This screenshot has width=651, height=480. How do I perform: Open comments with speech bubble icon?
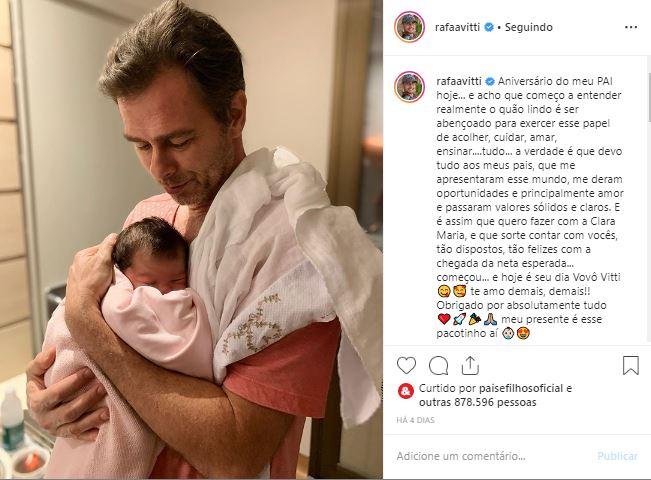(x=438, y=366)
